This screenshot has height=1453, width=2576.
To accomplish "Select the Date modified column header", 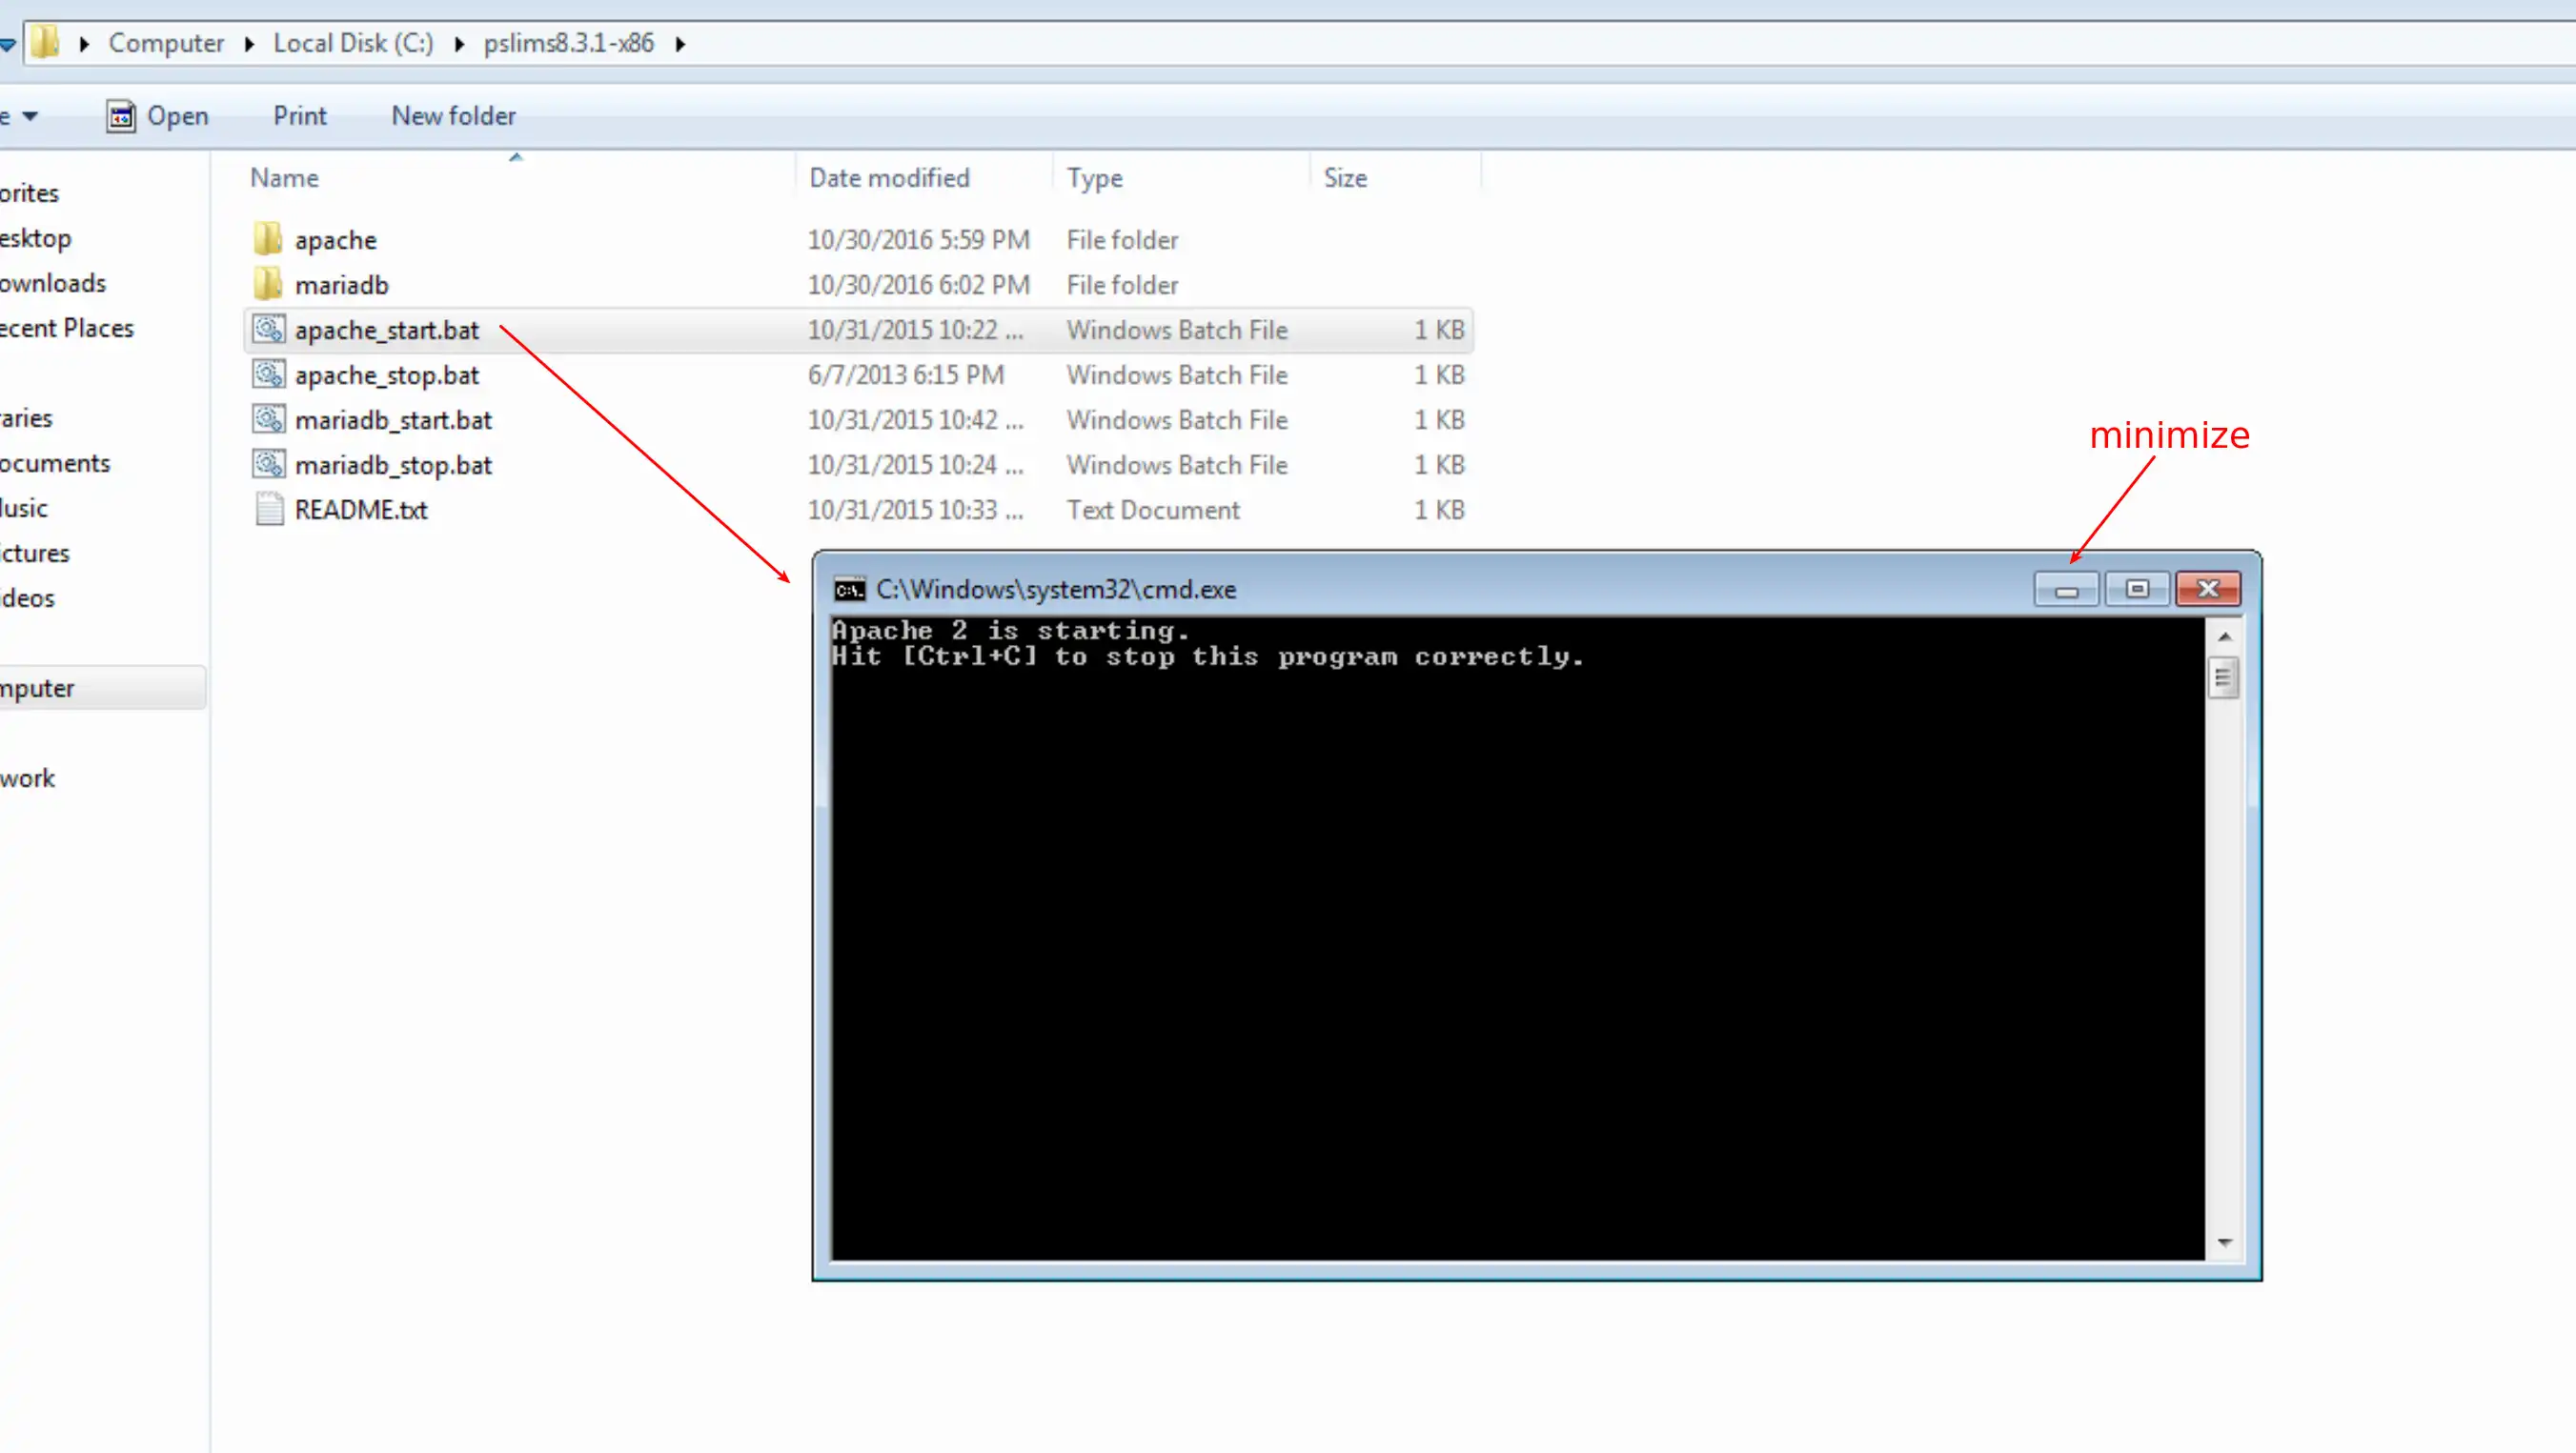I will [x=888, y=177].
